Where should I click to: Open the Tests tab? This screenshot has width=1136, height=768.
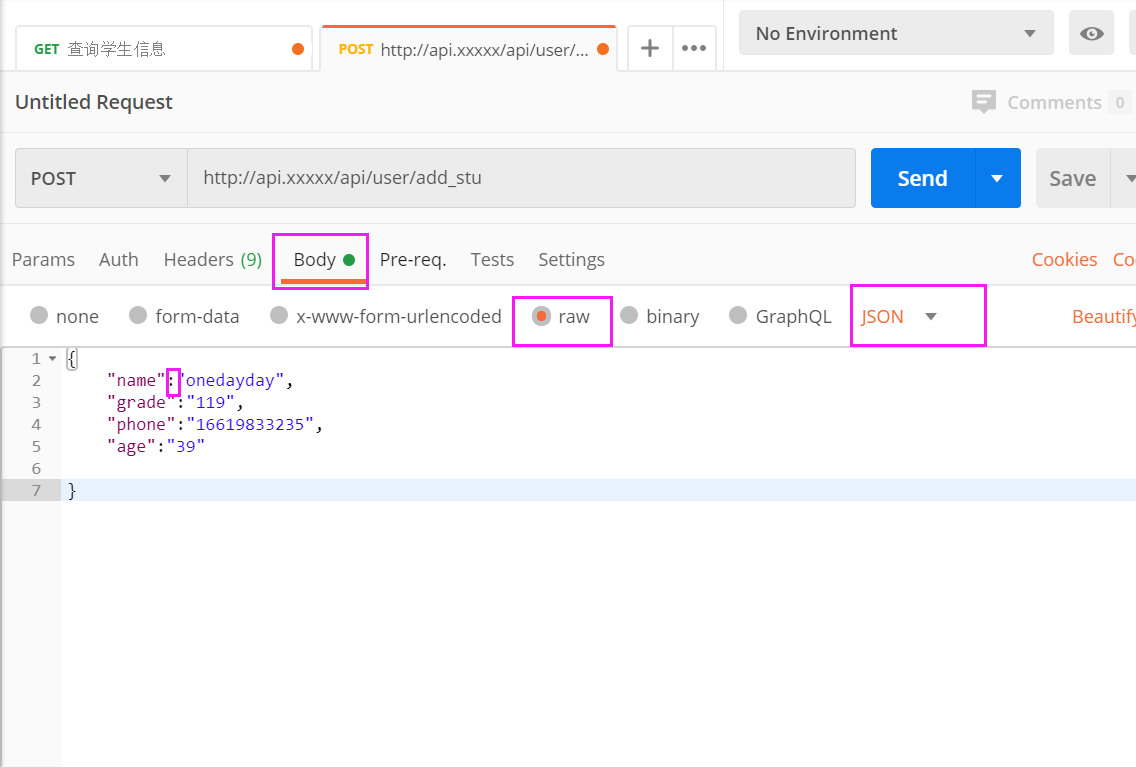(492, 259)
